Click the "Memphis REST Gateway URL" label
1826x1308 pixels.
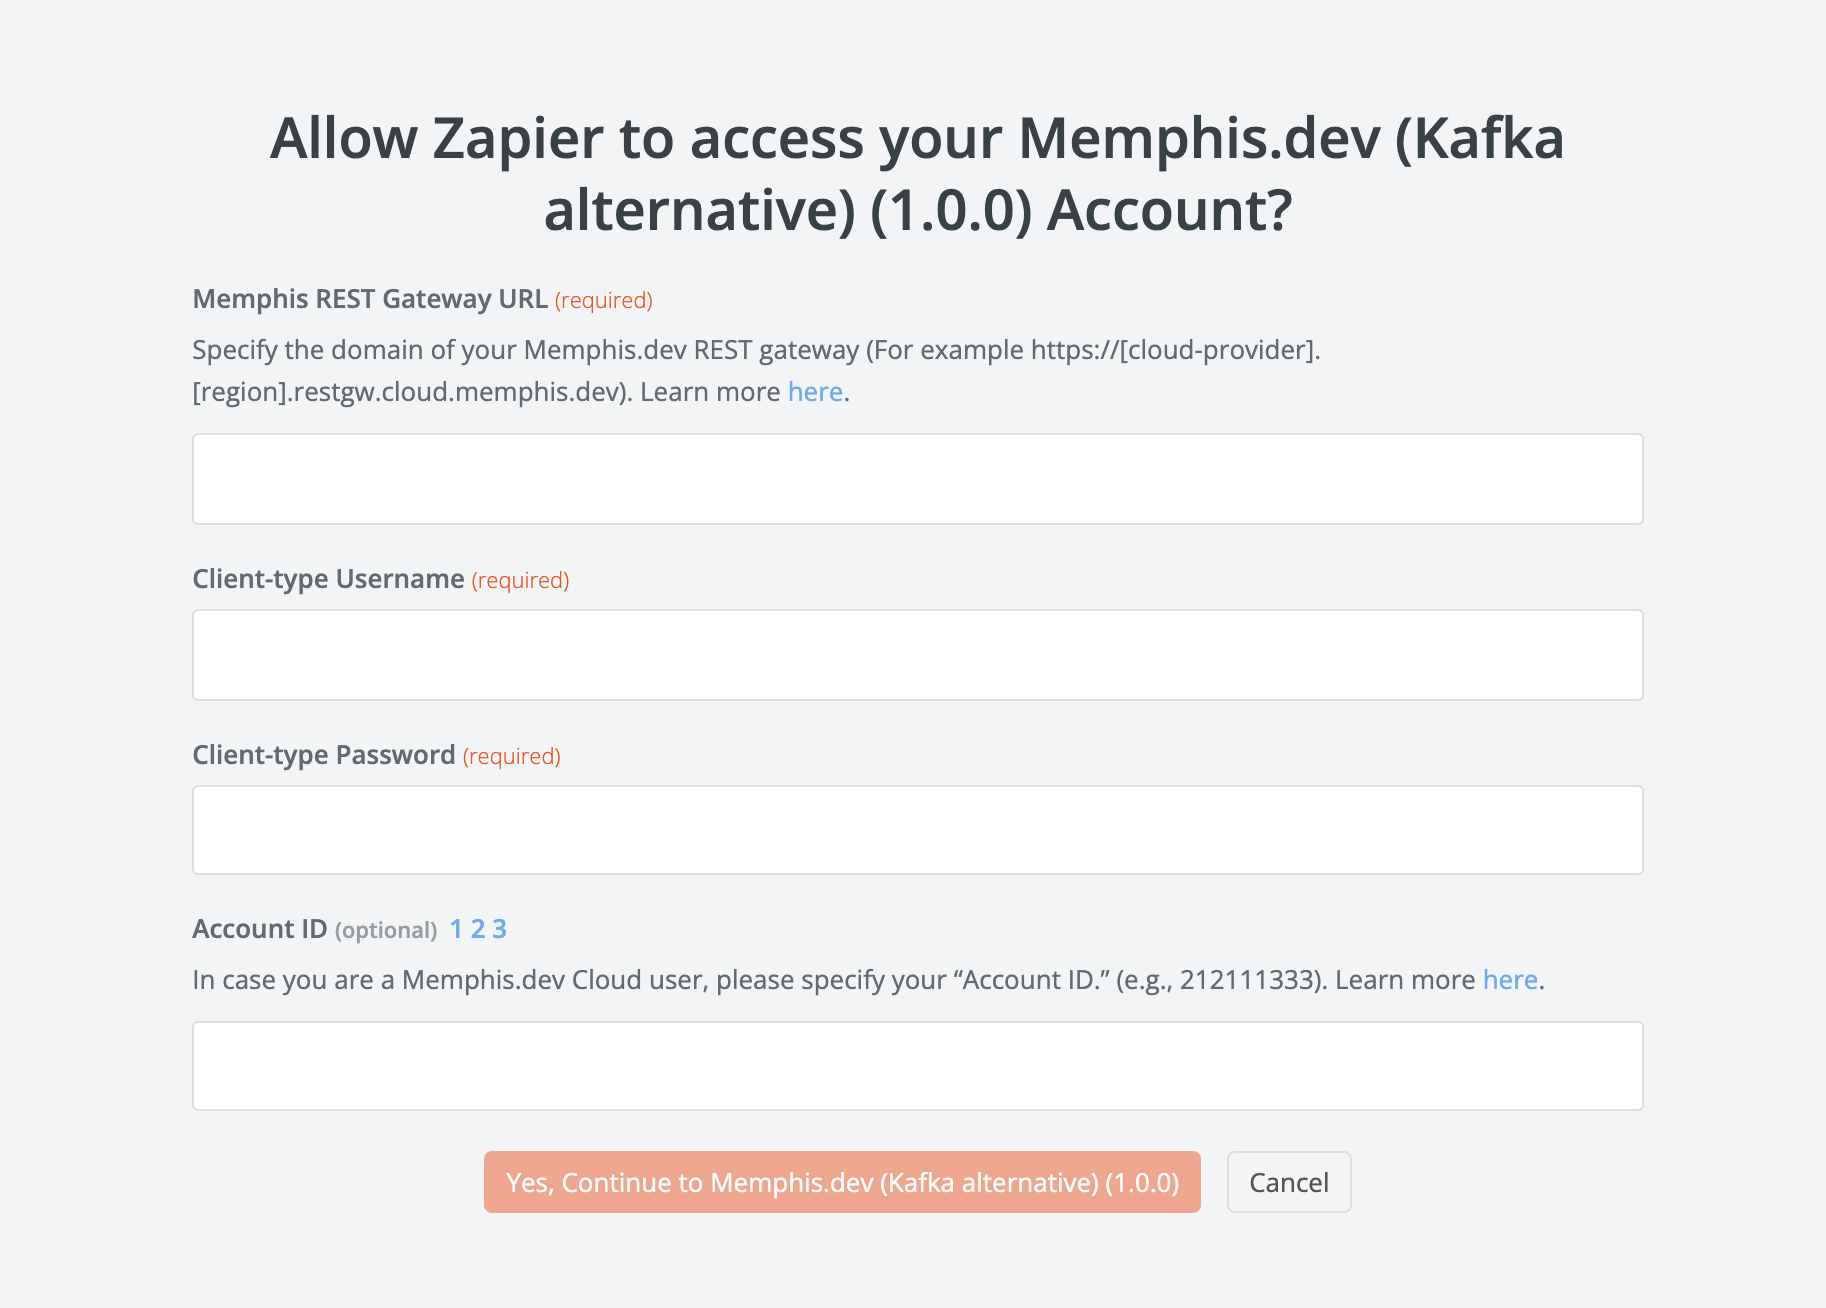click(x=369, y=299)
